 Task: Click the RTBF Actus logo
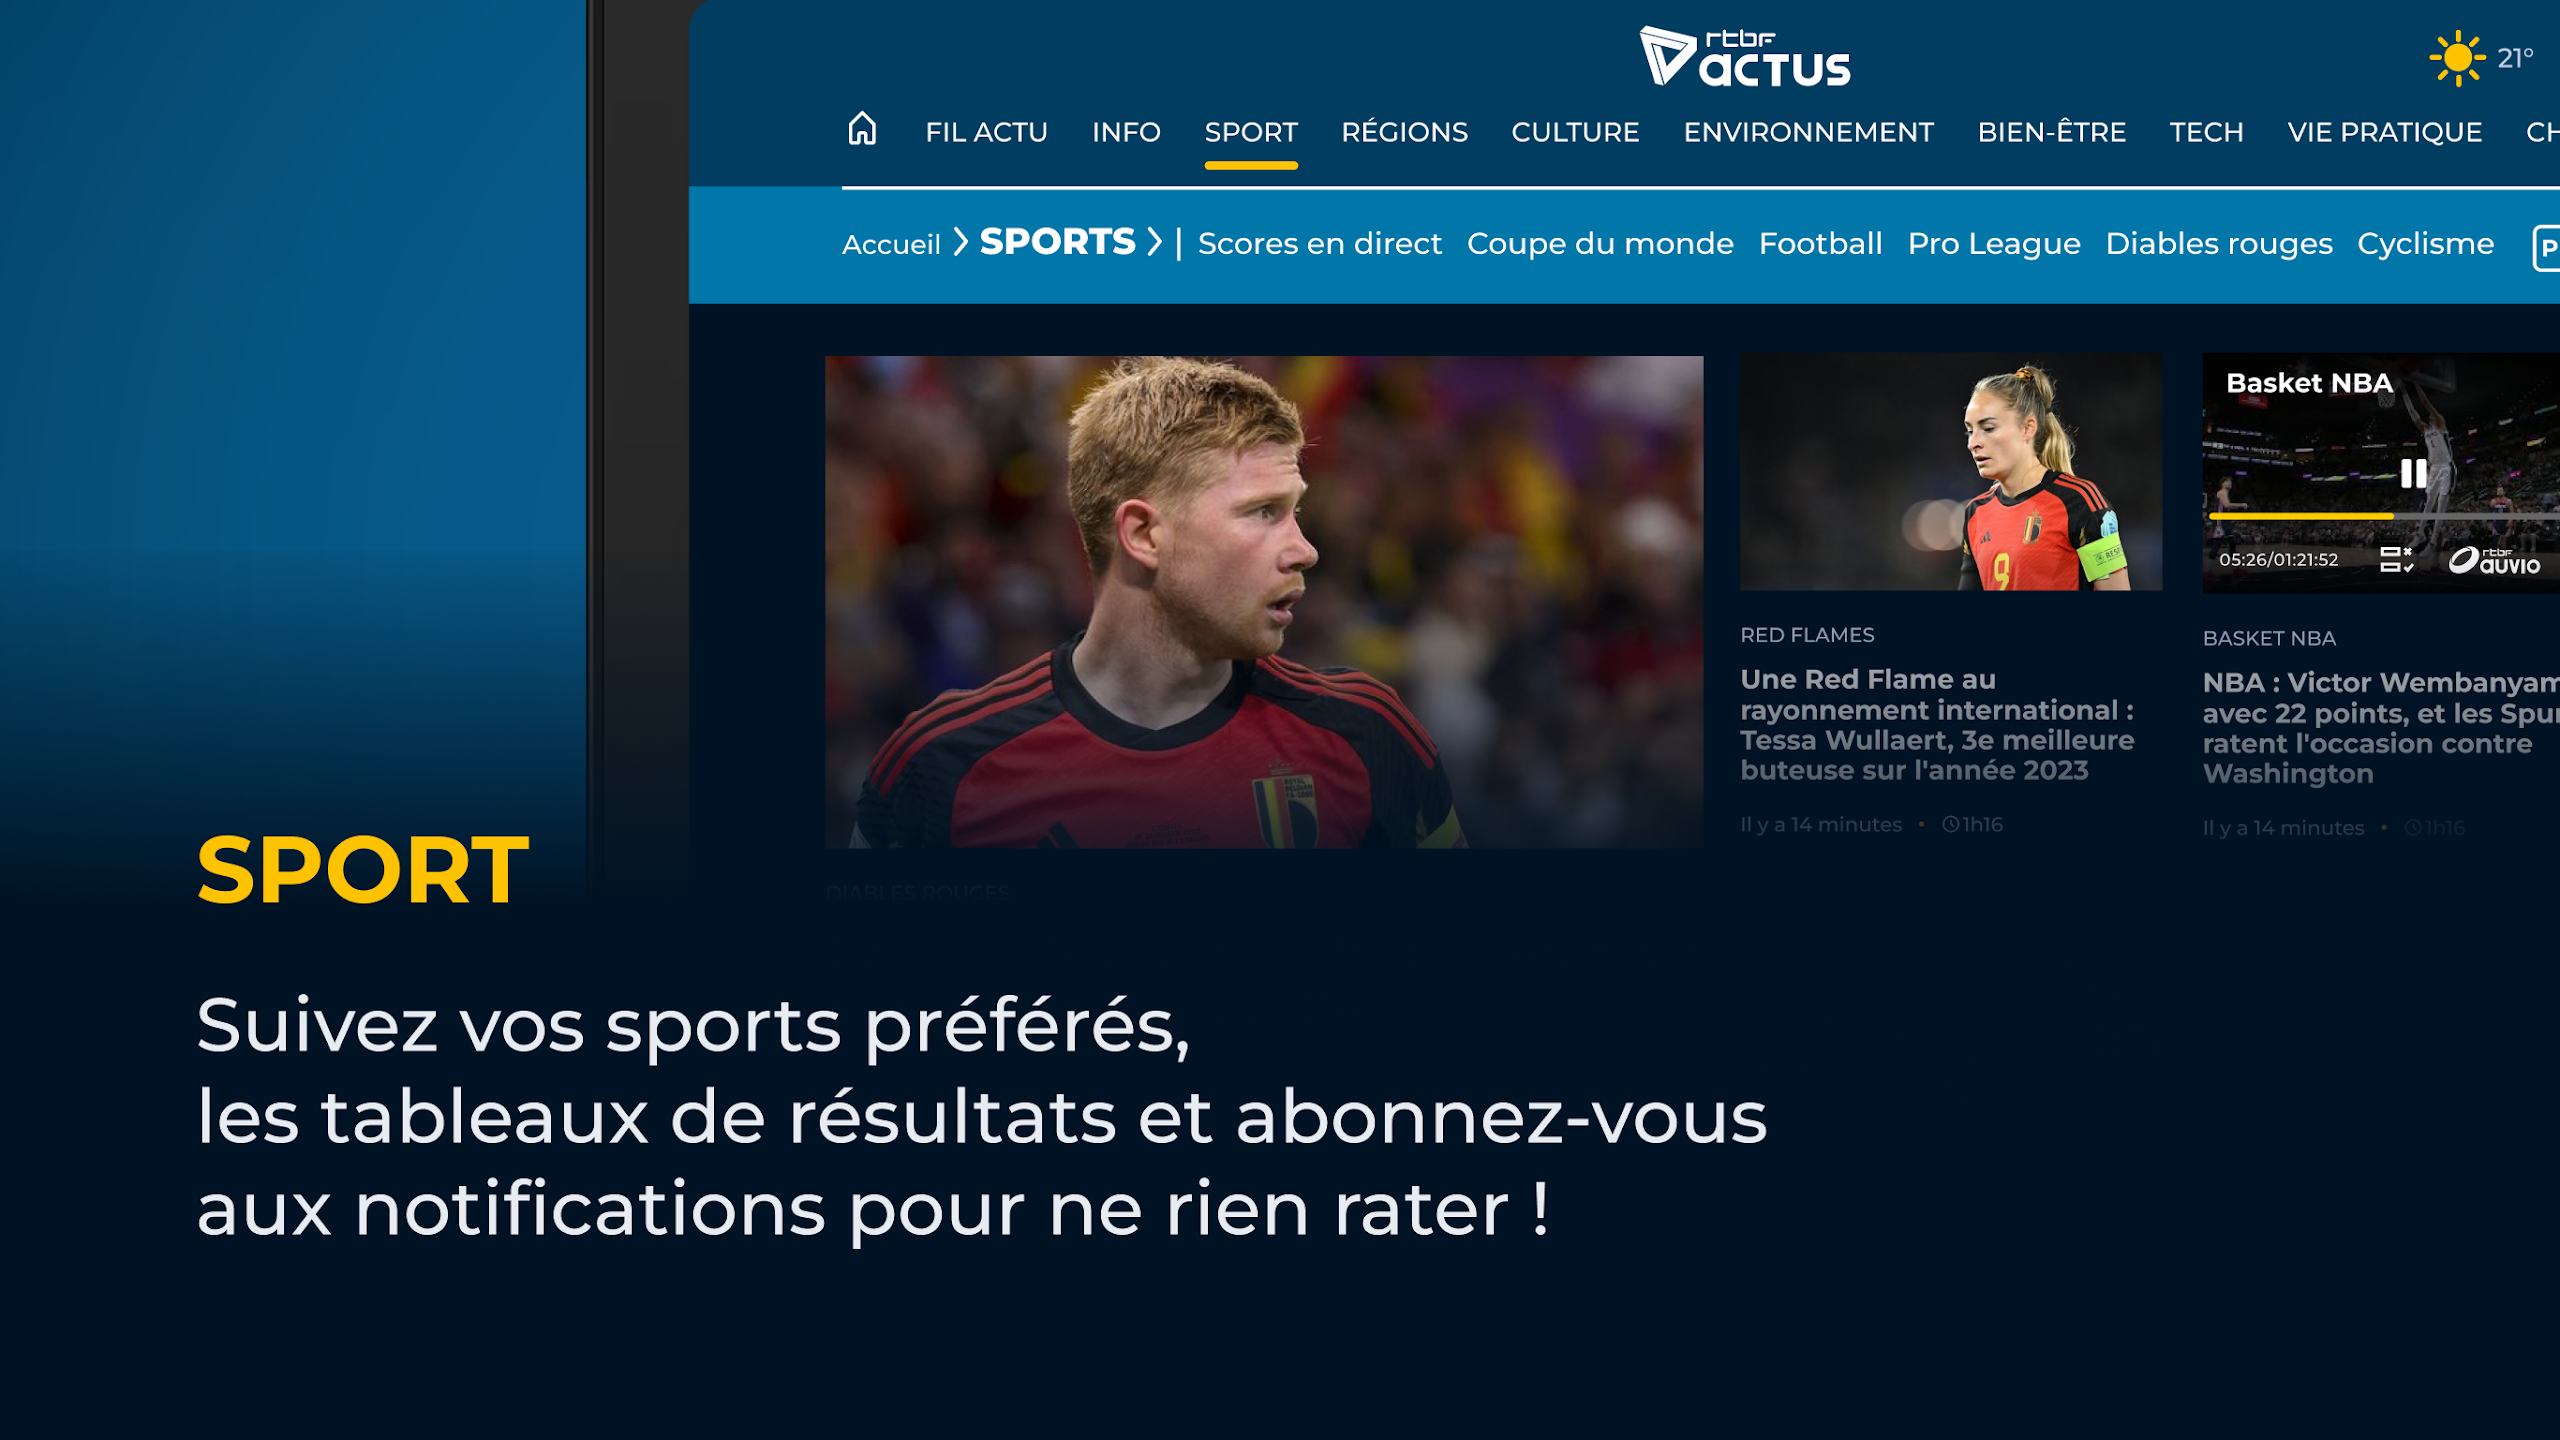coord(1745,57)
